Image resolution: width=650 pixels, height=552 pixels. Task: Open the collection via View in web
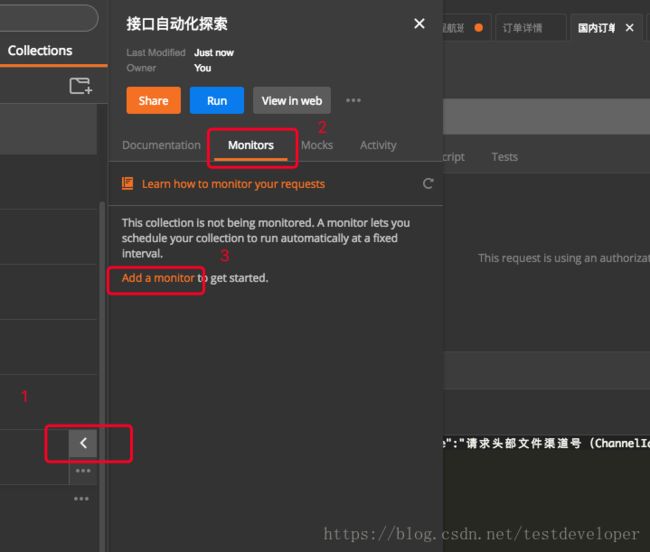292,100
